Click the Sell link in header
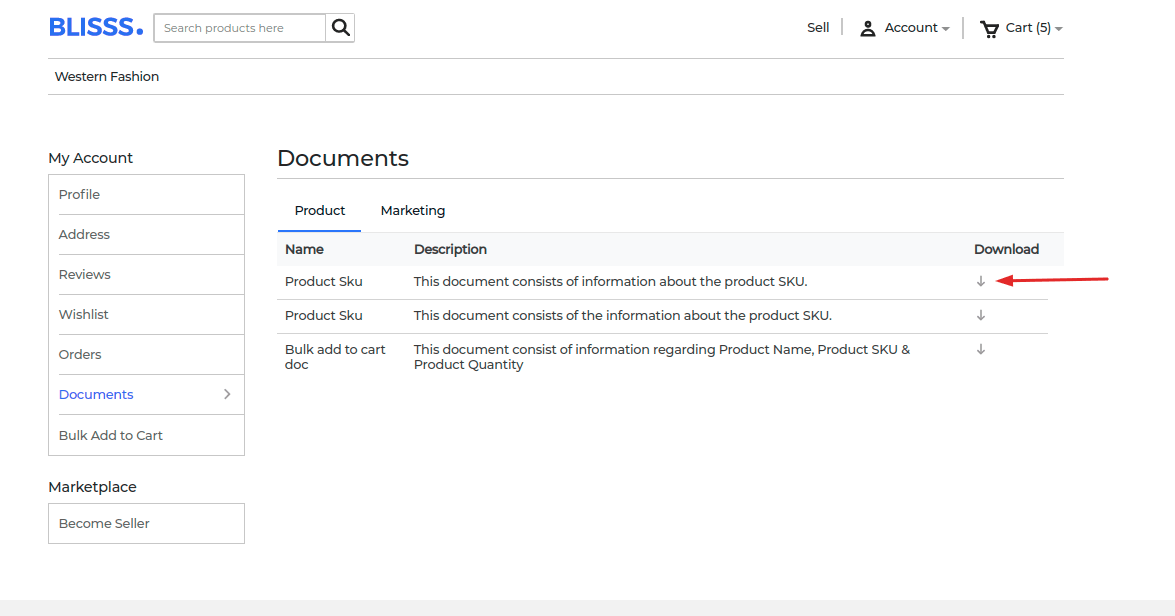This screenshot has width=1175, height=616. point(818,28)
